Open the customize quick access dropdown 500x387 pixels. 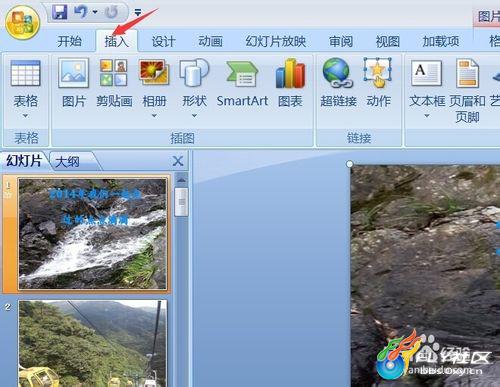point(138,13)
